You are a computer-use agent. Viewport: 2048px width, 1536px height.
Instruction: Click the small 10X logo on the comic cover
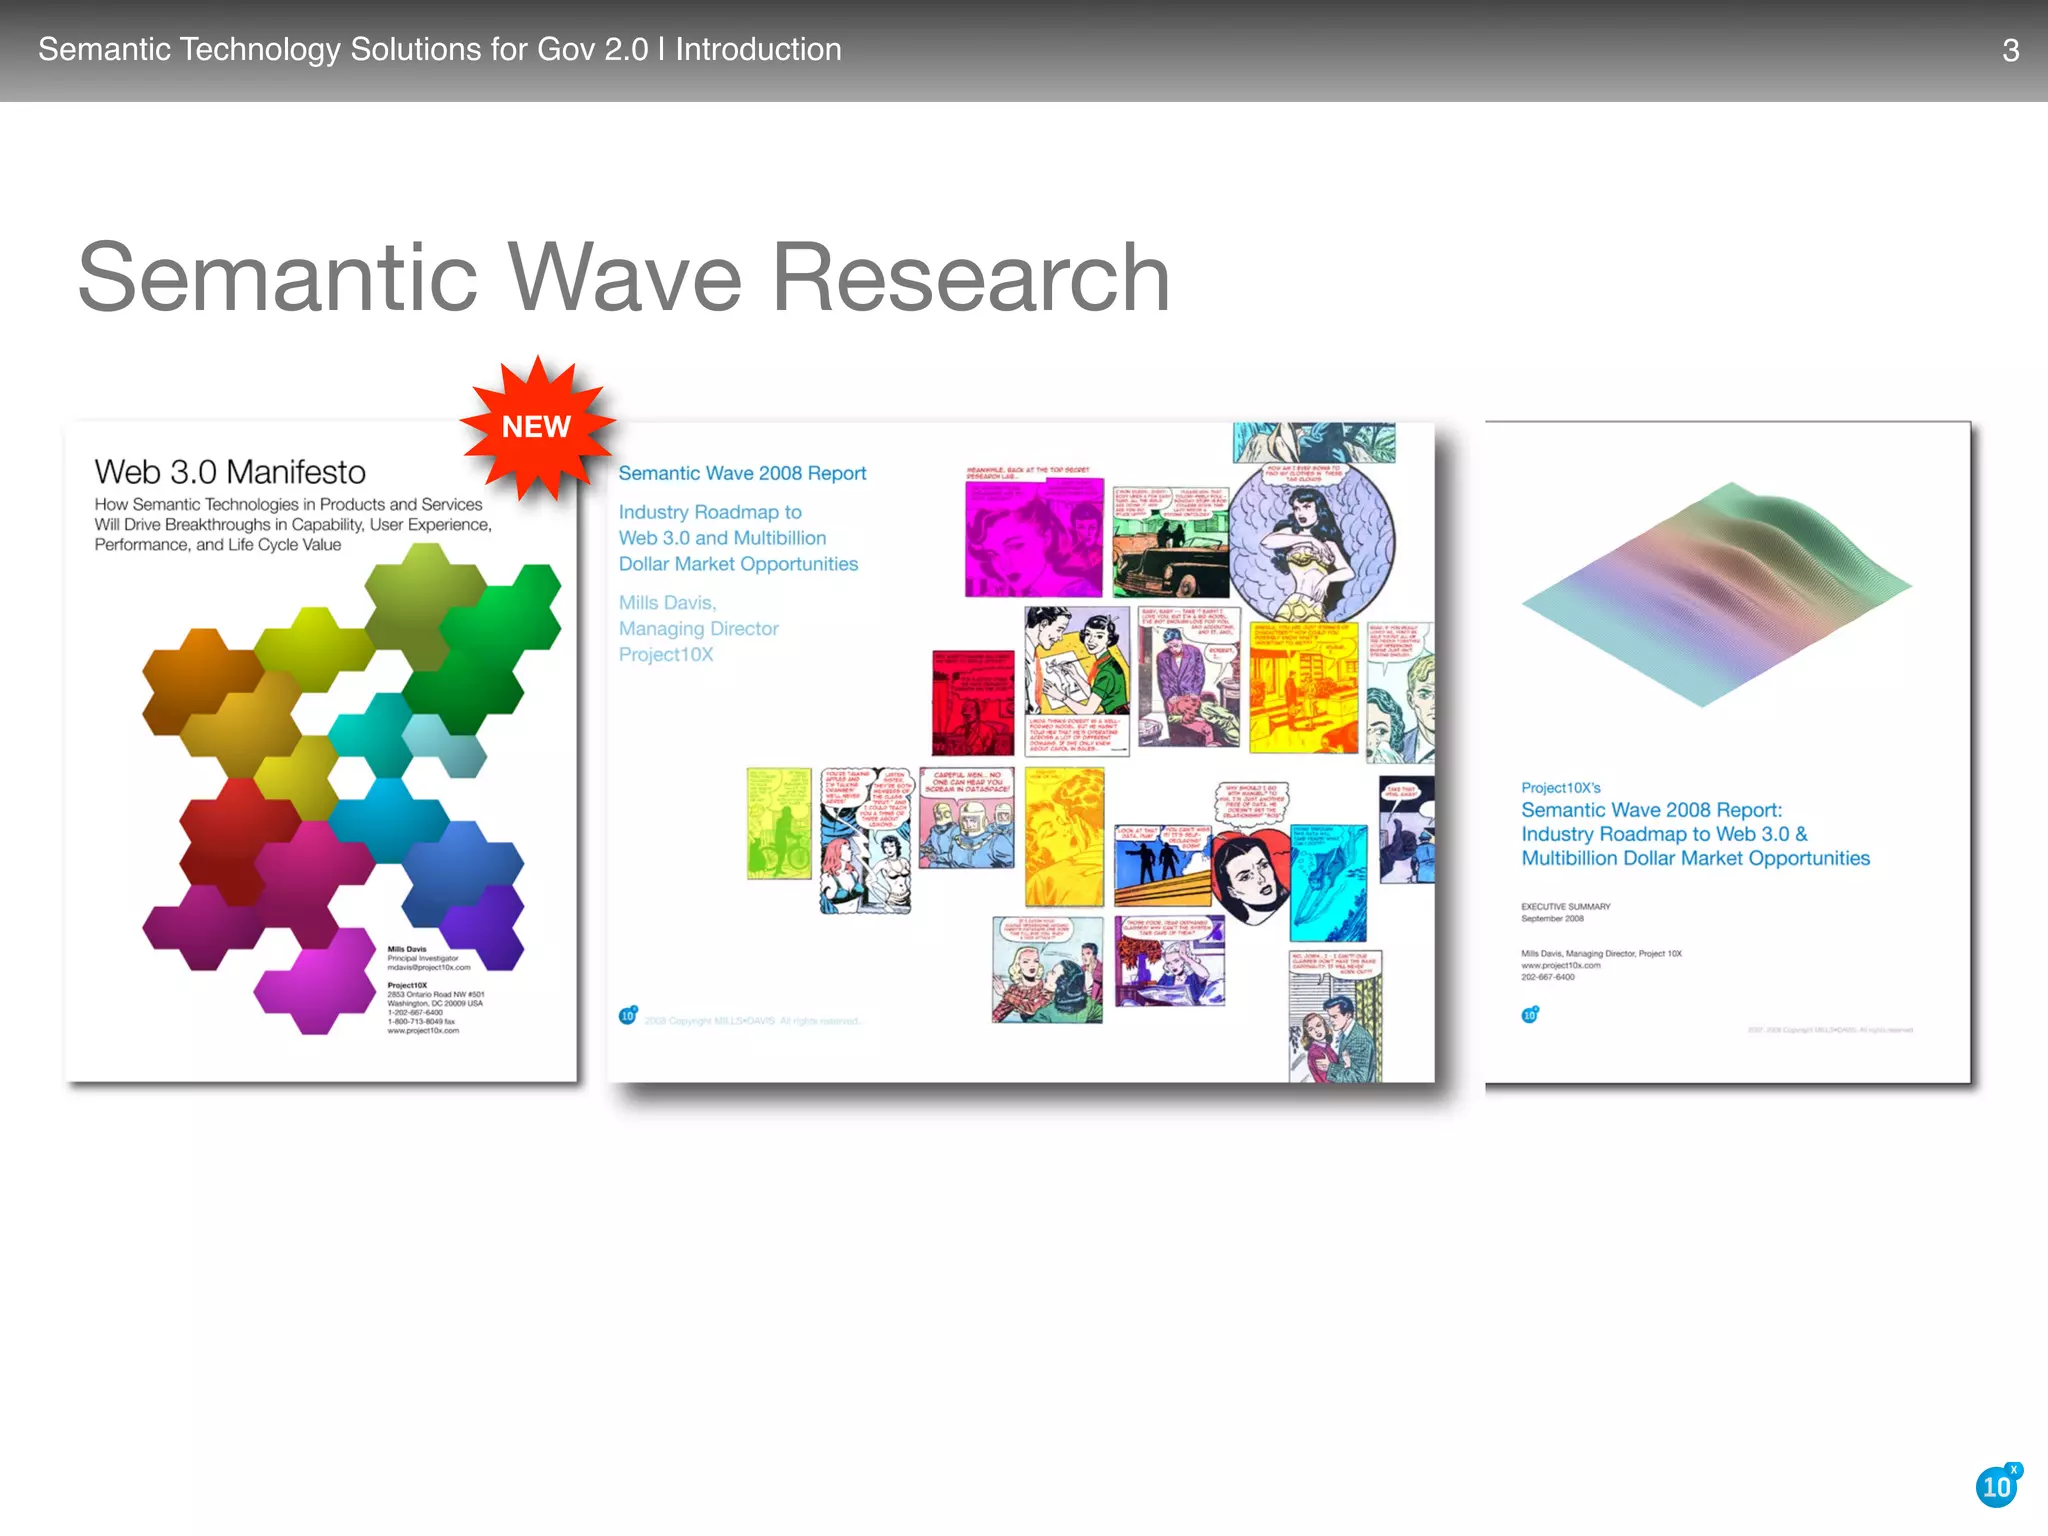coord(628,1015)
